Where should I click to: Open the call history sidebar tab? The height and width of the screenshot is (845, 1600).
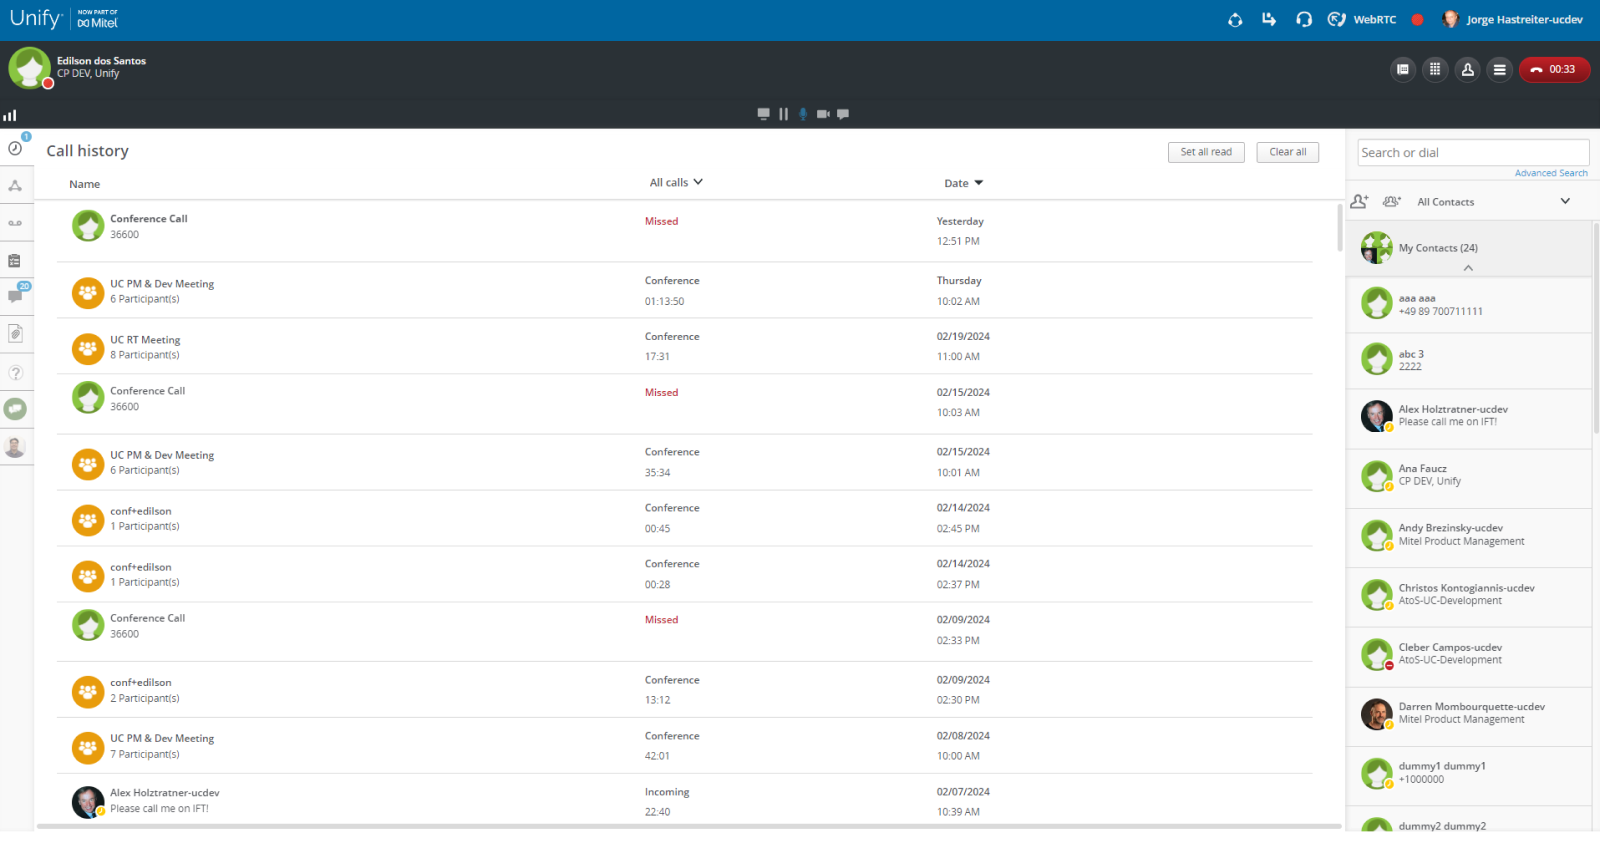[15, 148]
